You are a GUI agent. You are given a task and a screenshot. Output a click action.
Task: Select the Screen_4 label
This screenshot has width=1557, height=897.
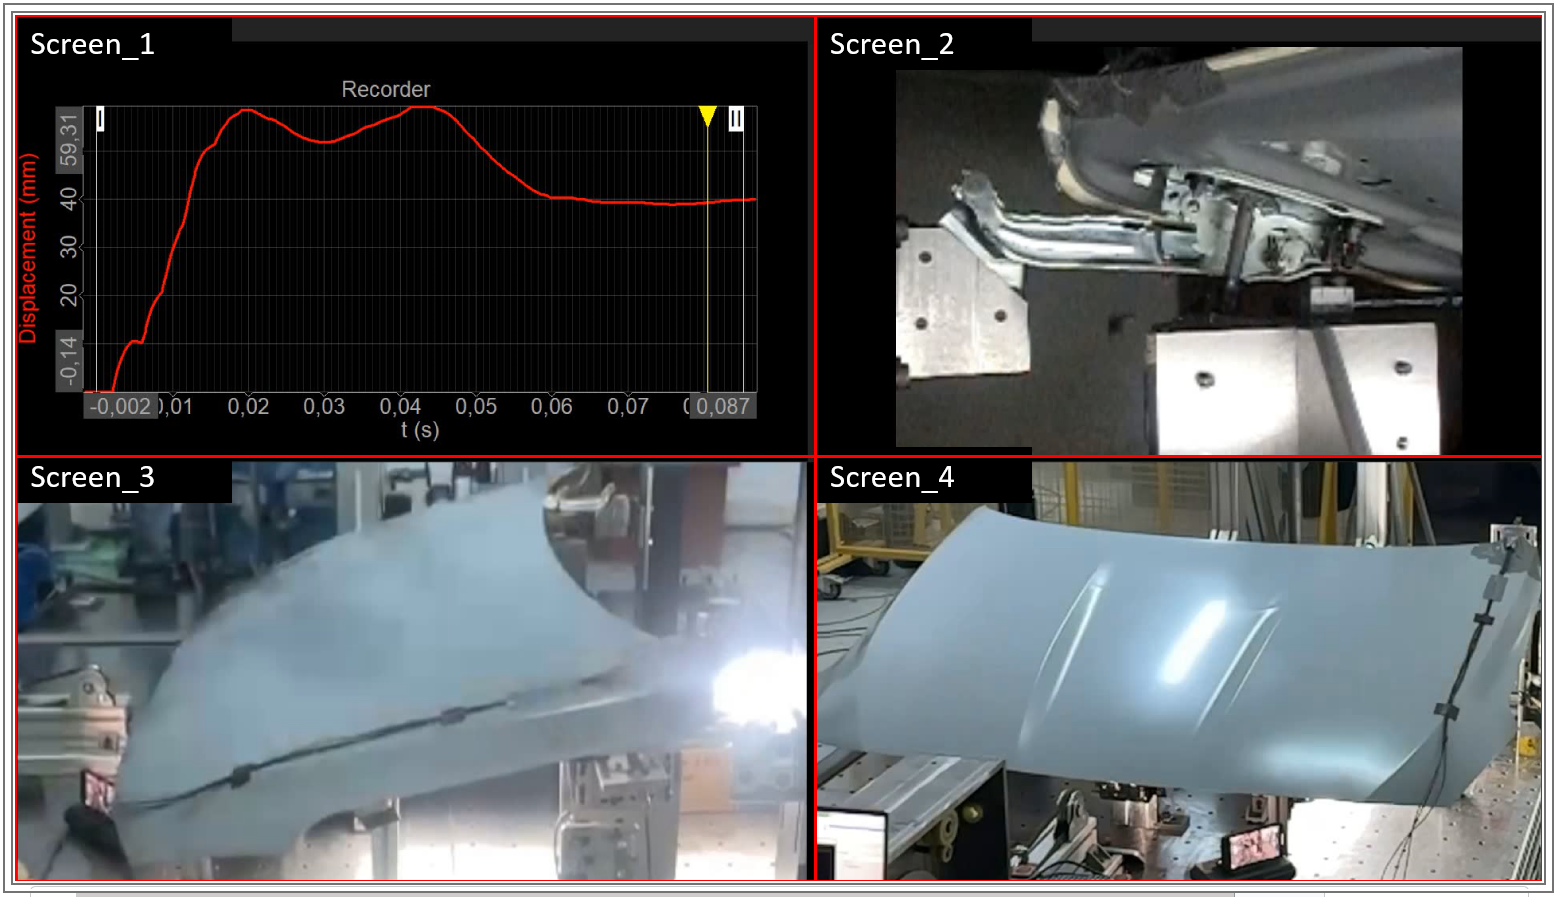tap(892, 477)
